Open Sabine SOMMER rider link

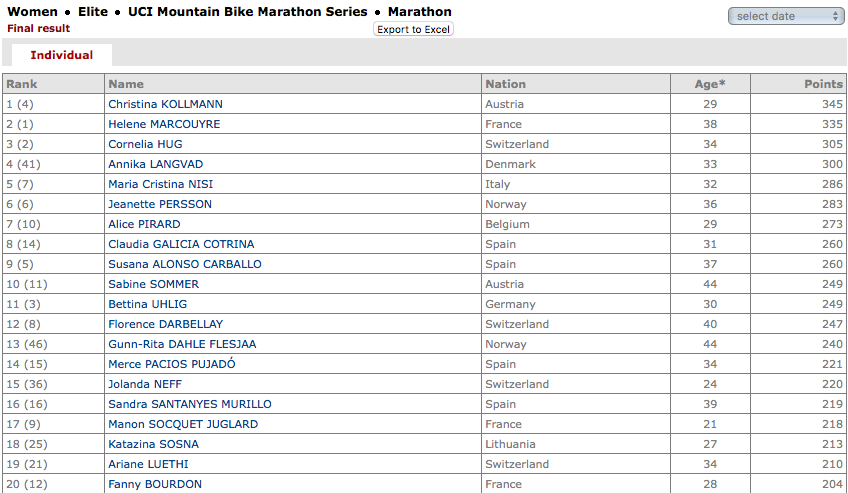tap(153, 284)
